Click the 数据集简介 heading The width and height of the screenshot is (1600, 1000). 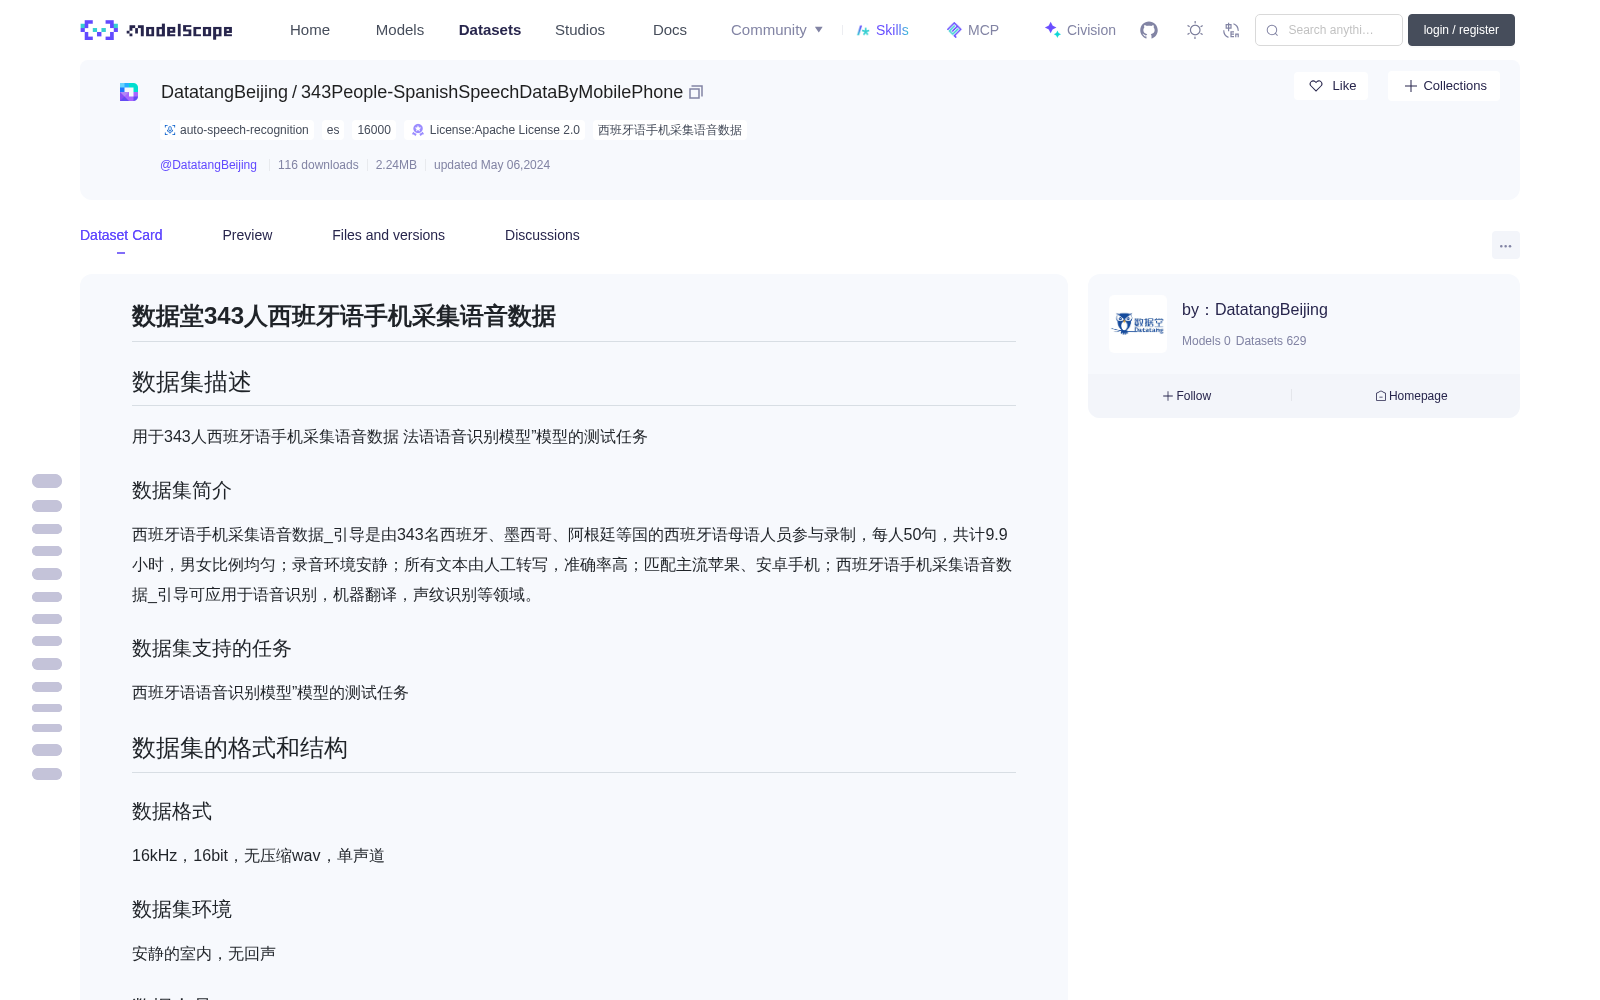click(x=181, y=490)
